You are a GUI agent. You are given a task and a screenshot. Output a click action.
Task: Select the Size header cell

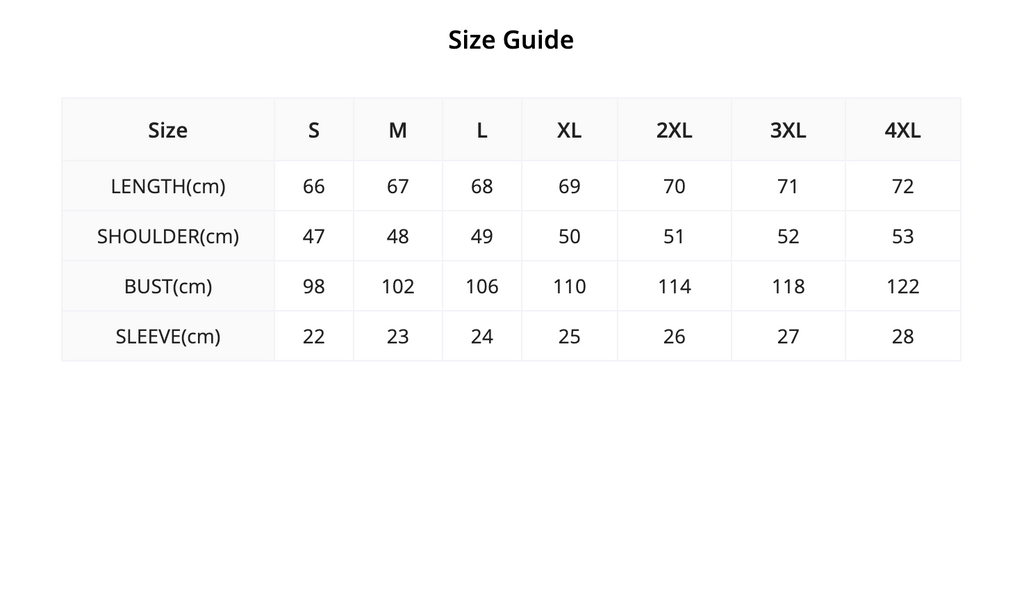[x=168, y=130]
